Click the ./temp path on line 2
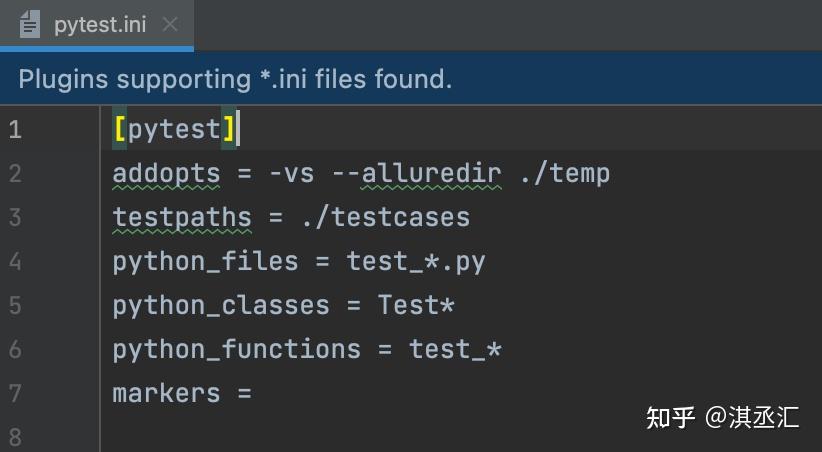 pos(565,174)
